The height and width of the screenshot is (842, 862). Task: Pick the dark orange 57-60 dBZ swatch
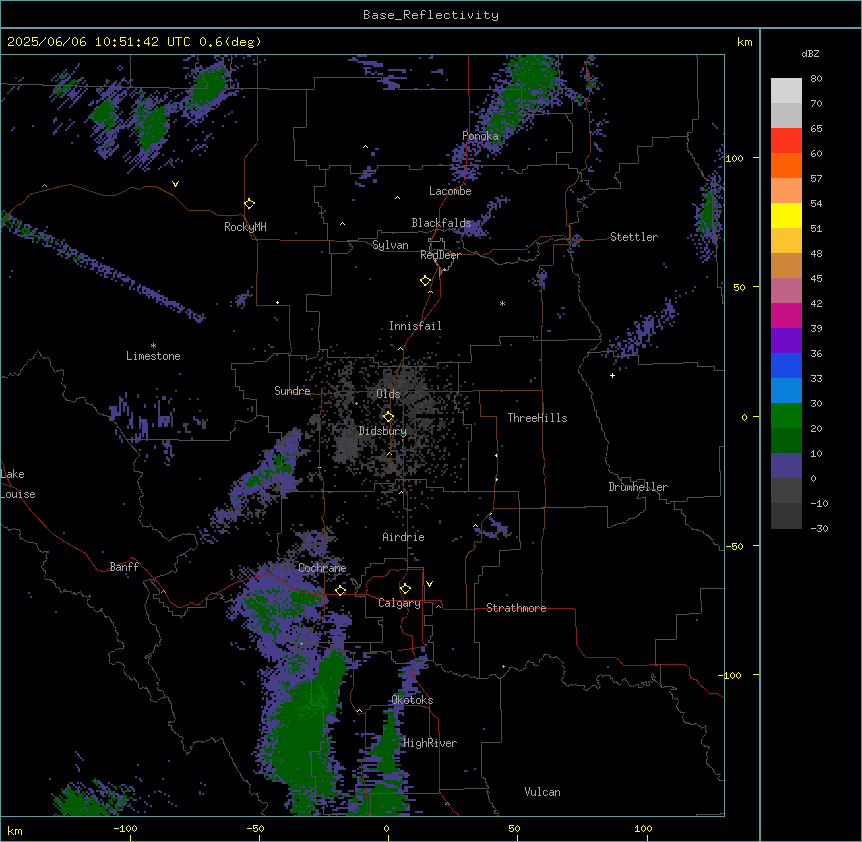click(x=786, y=165)
